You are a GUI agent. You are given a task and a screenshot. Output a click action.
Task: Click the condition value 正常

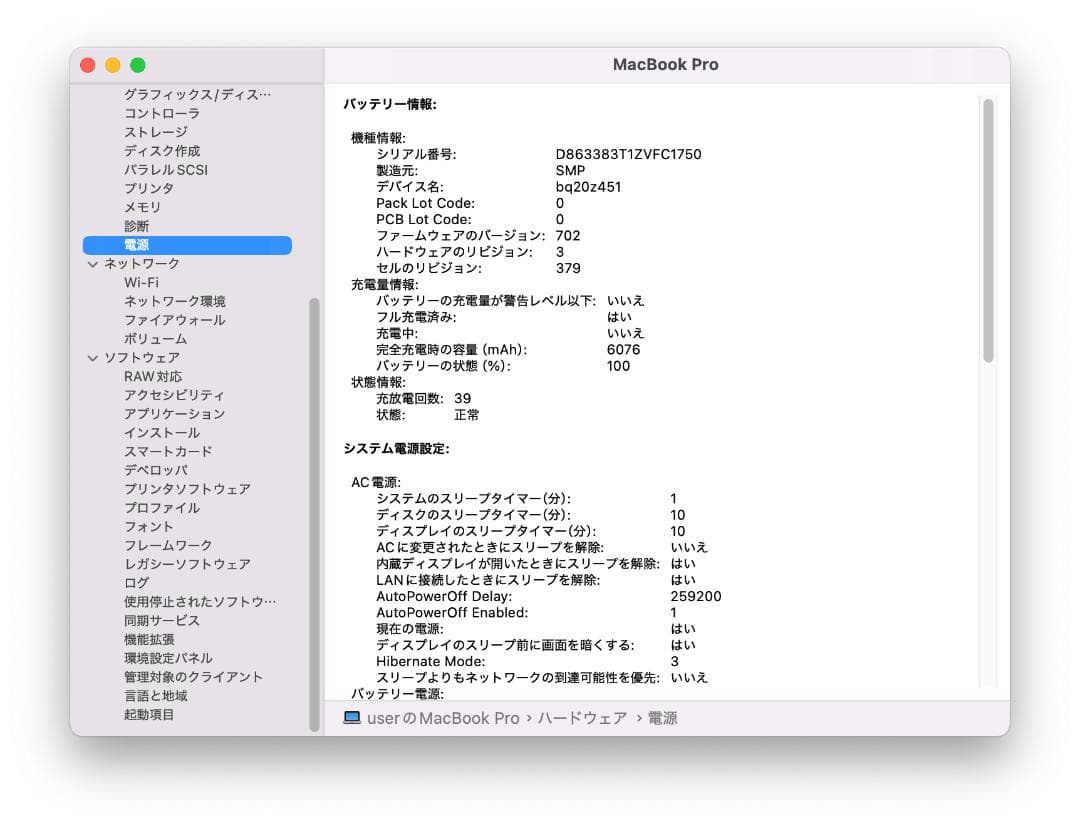[466, 415]
